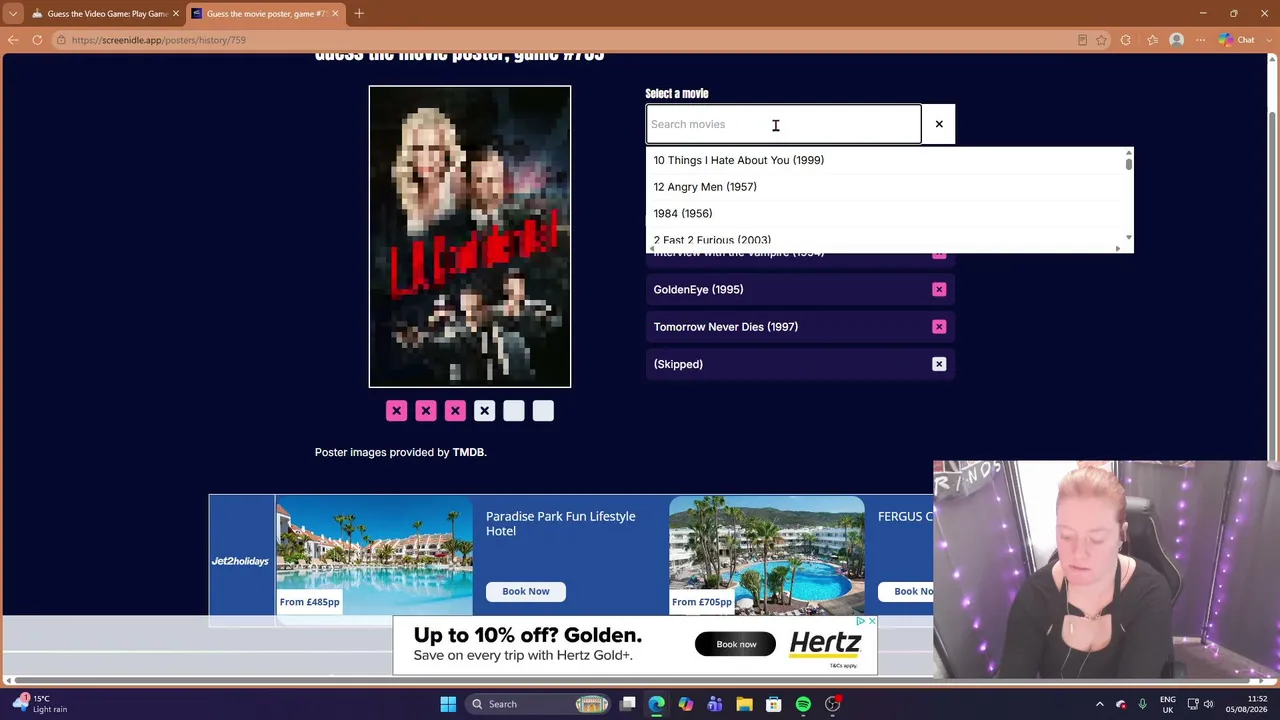Click the third pink guess indicator below poster

(455, 411)
